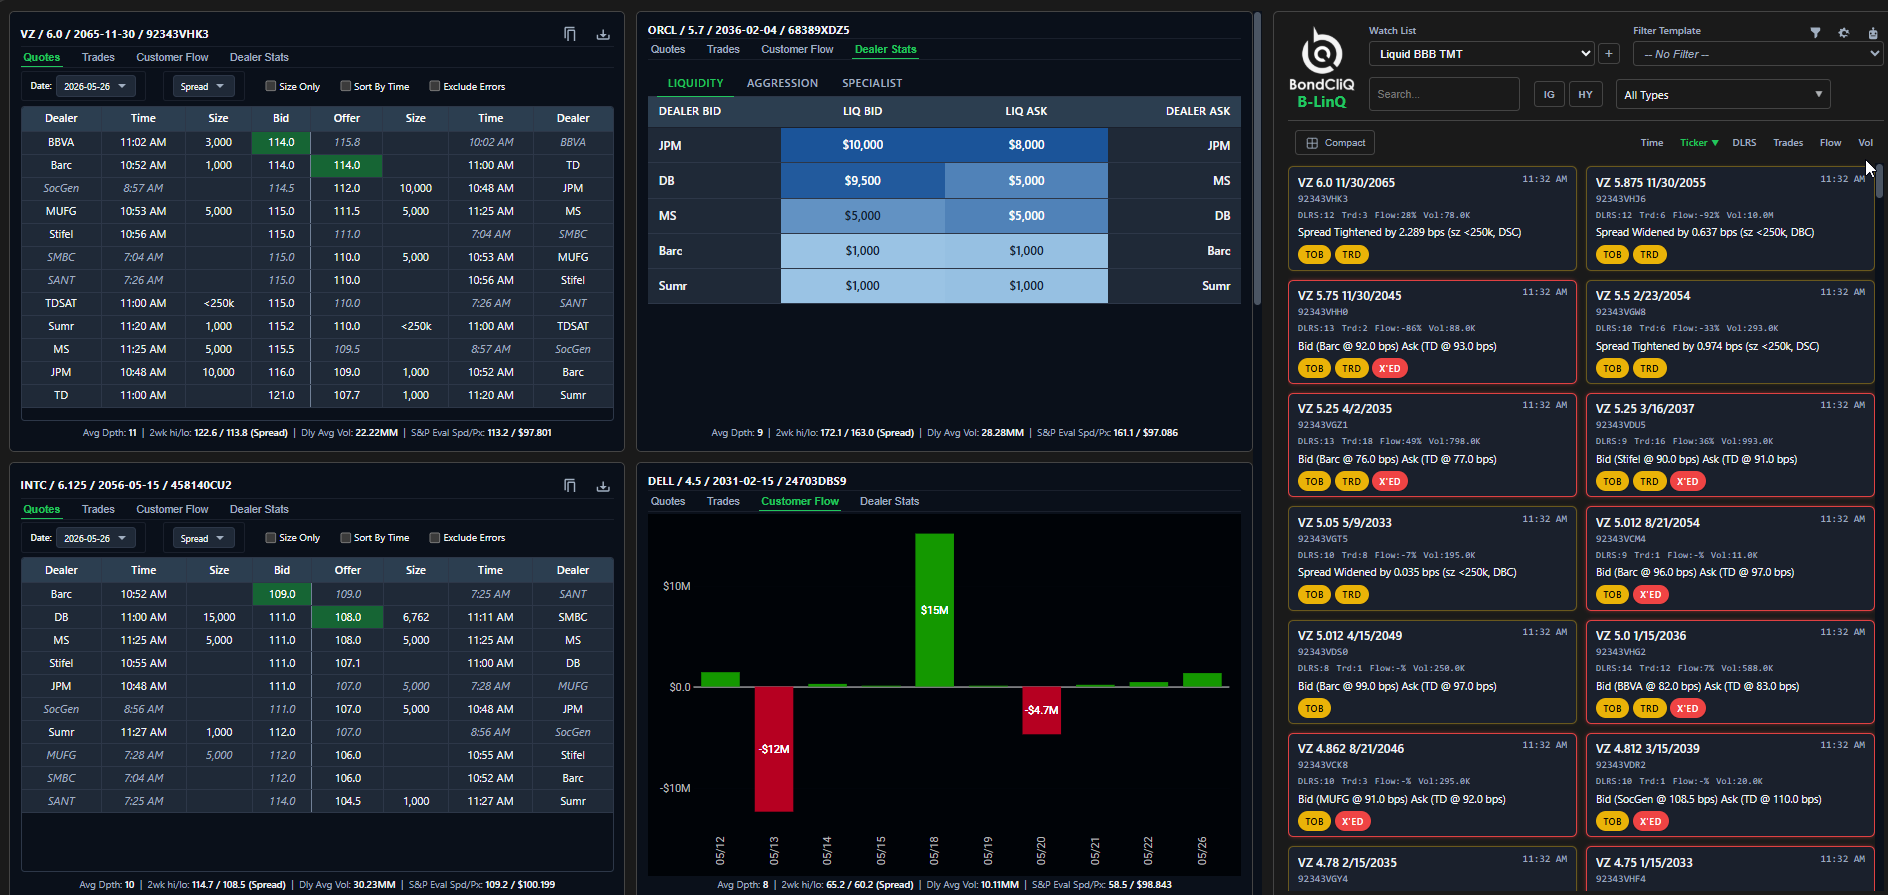Enable Sort By Time in INTC 6.125 panel
Image resolution: width=1888 pixels, height=895 pixels.
[x=346, y=538]
